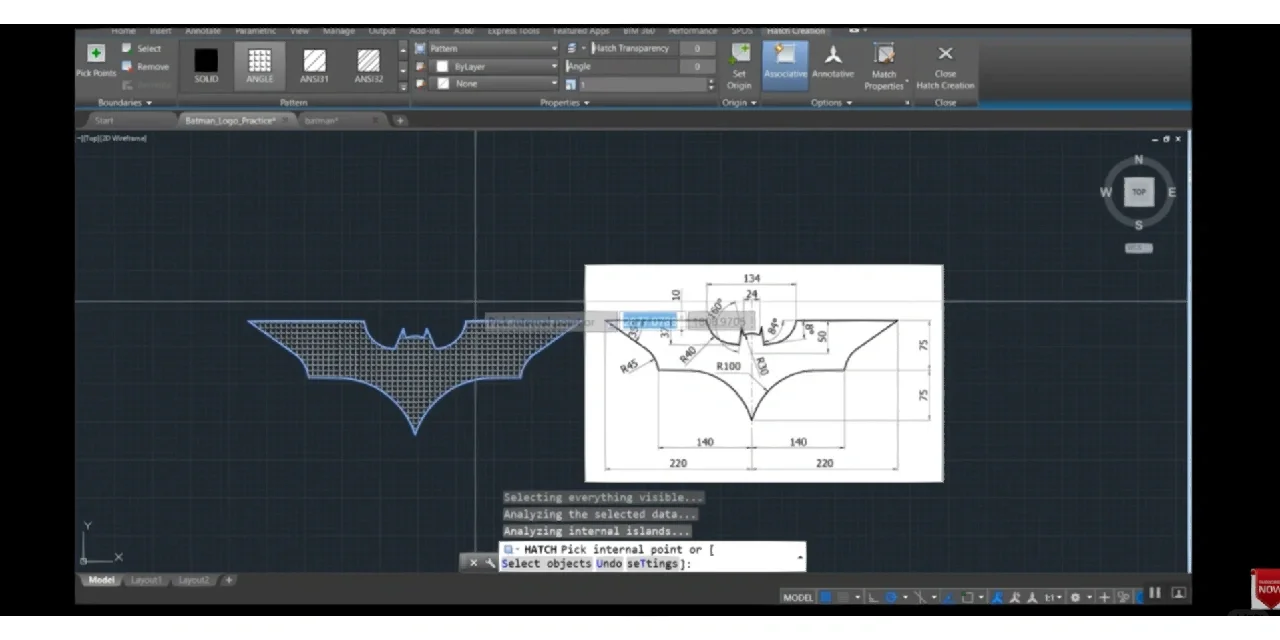The image size is (1280, 640).
Task: Toggle the grid display in status bar
Action: click(x=826, y=597)
